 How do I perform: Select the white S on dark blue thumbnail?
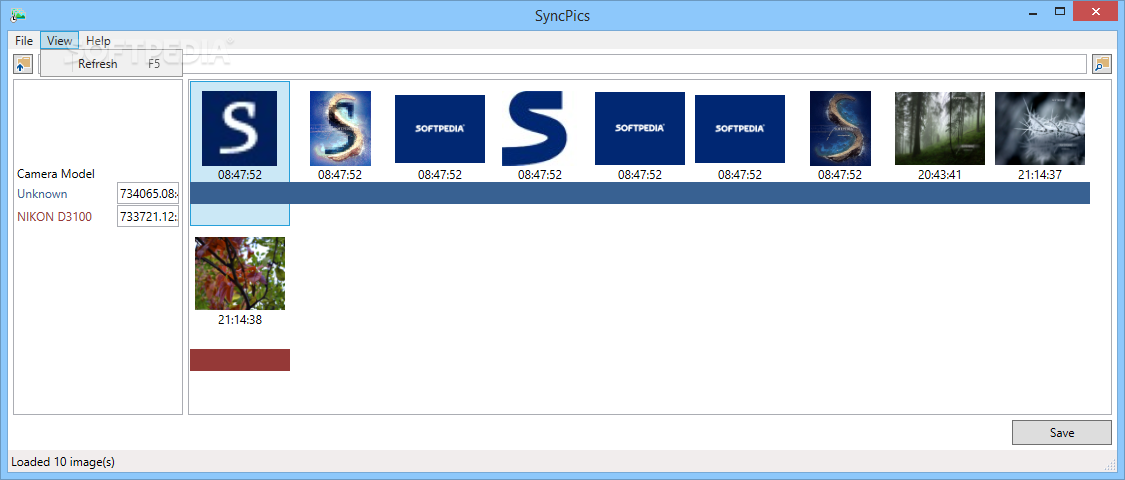point(240,128)
